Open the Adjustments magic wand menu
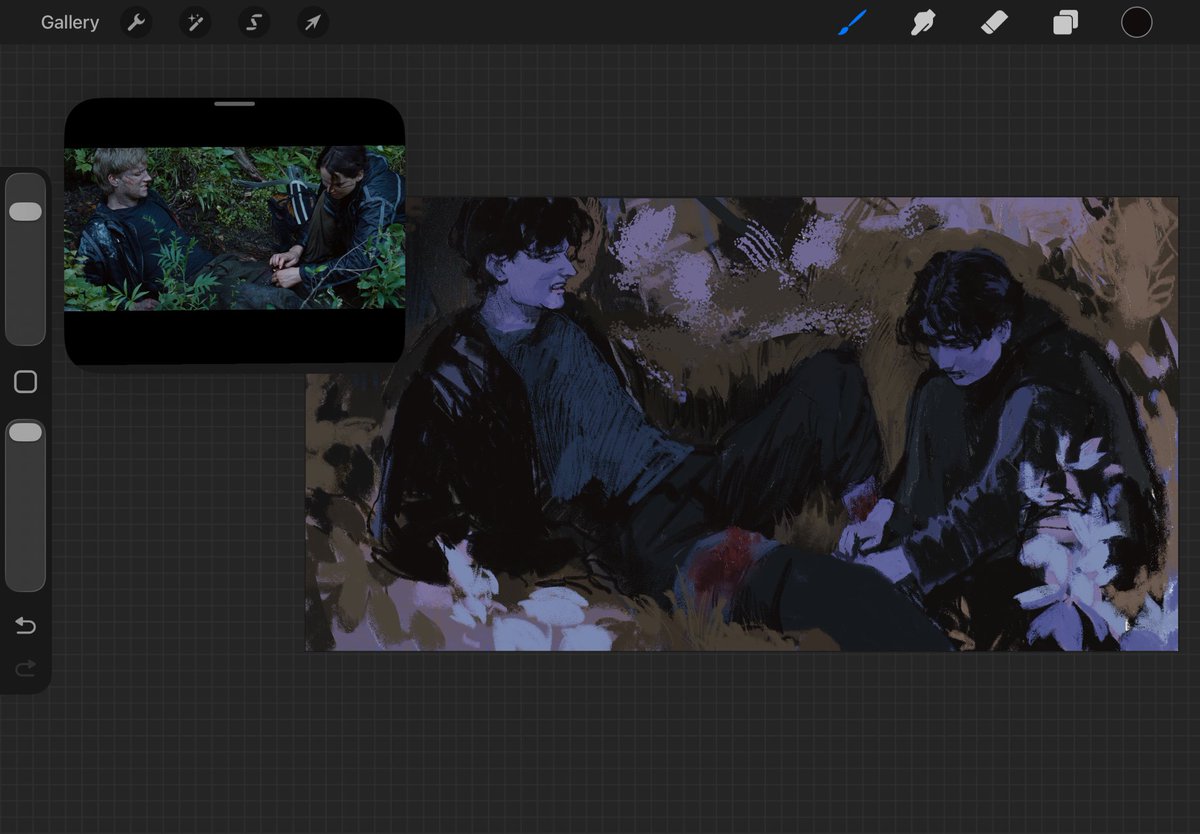 [195, 22]
